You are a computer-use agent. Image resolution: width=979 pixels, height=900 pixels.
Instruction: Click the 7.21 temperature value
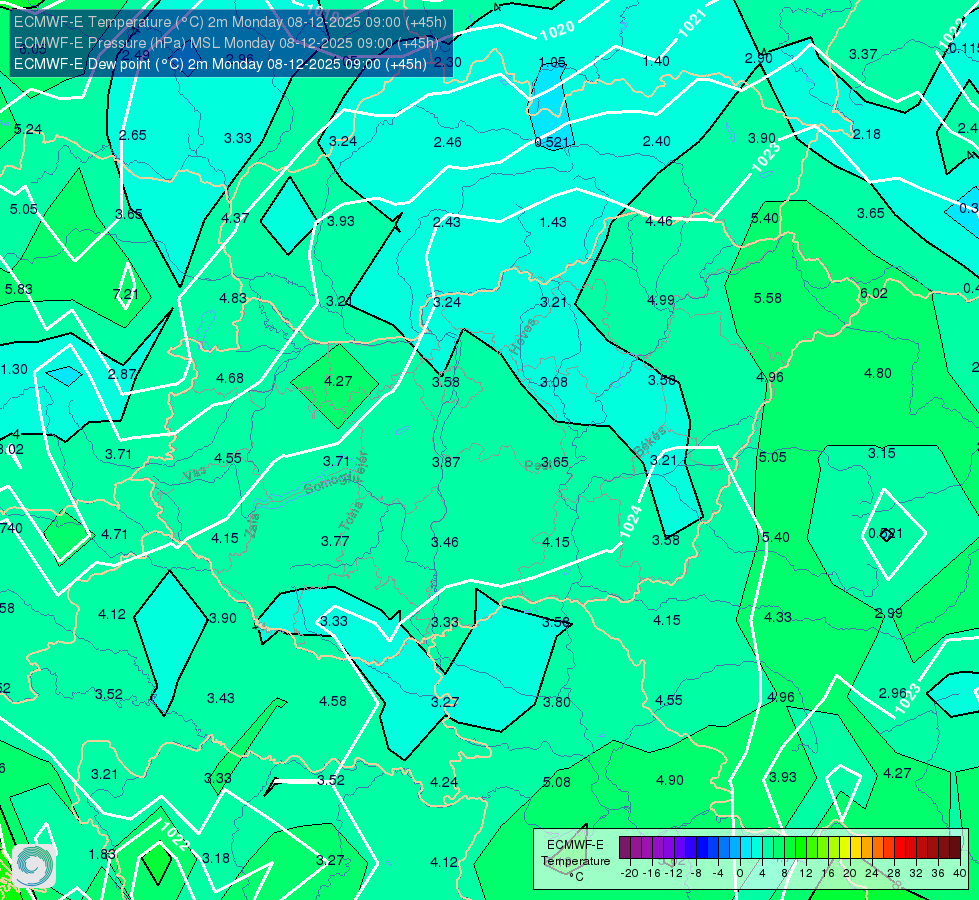(125, 294)
